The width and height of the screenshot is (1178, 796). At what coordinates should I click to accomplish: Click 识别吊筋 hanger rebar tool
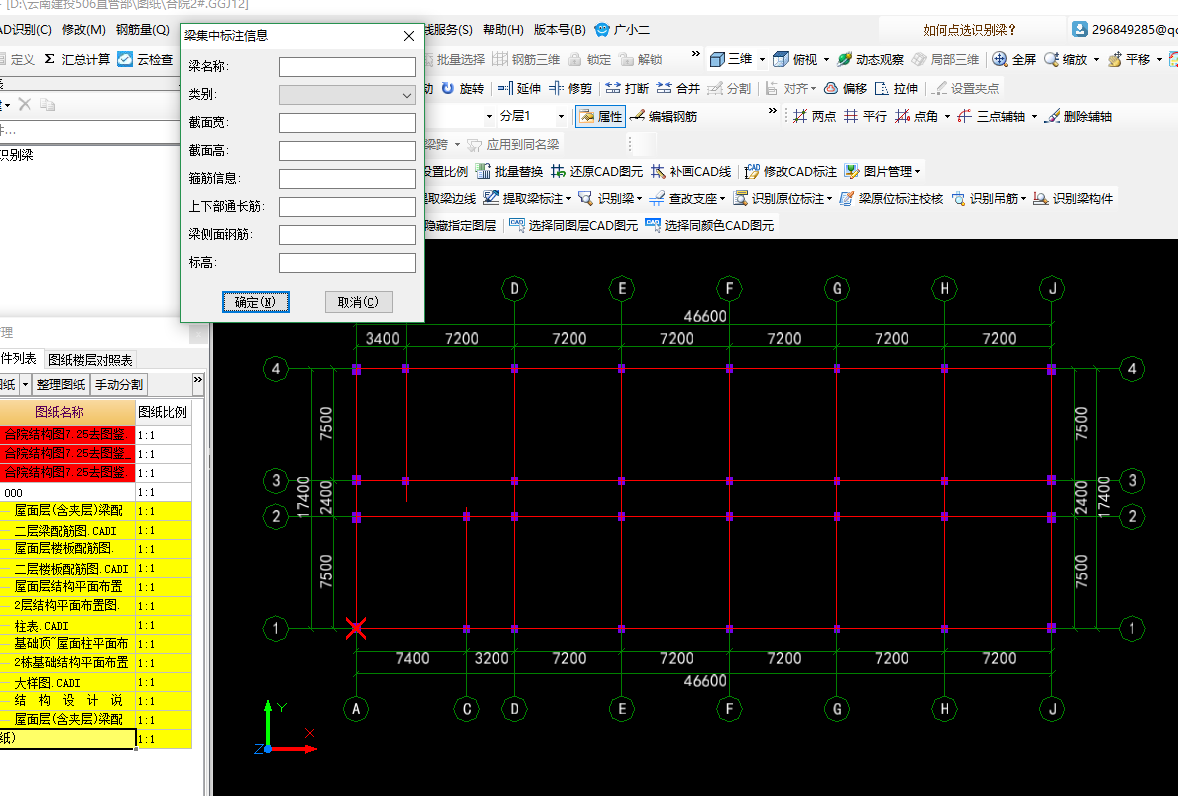point(989,198)
